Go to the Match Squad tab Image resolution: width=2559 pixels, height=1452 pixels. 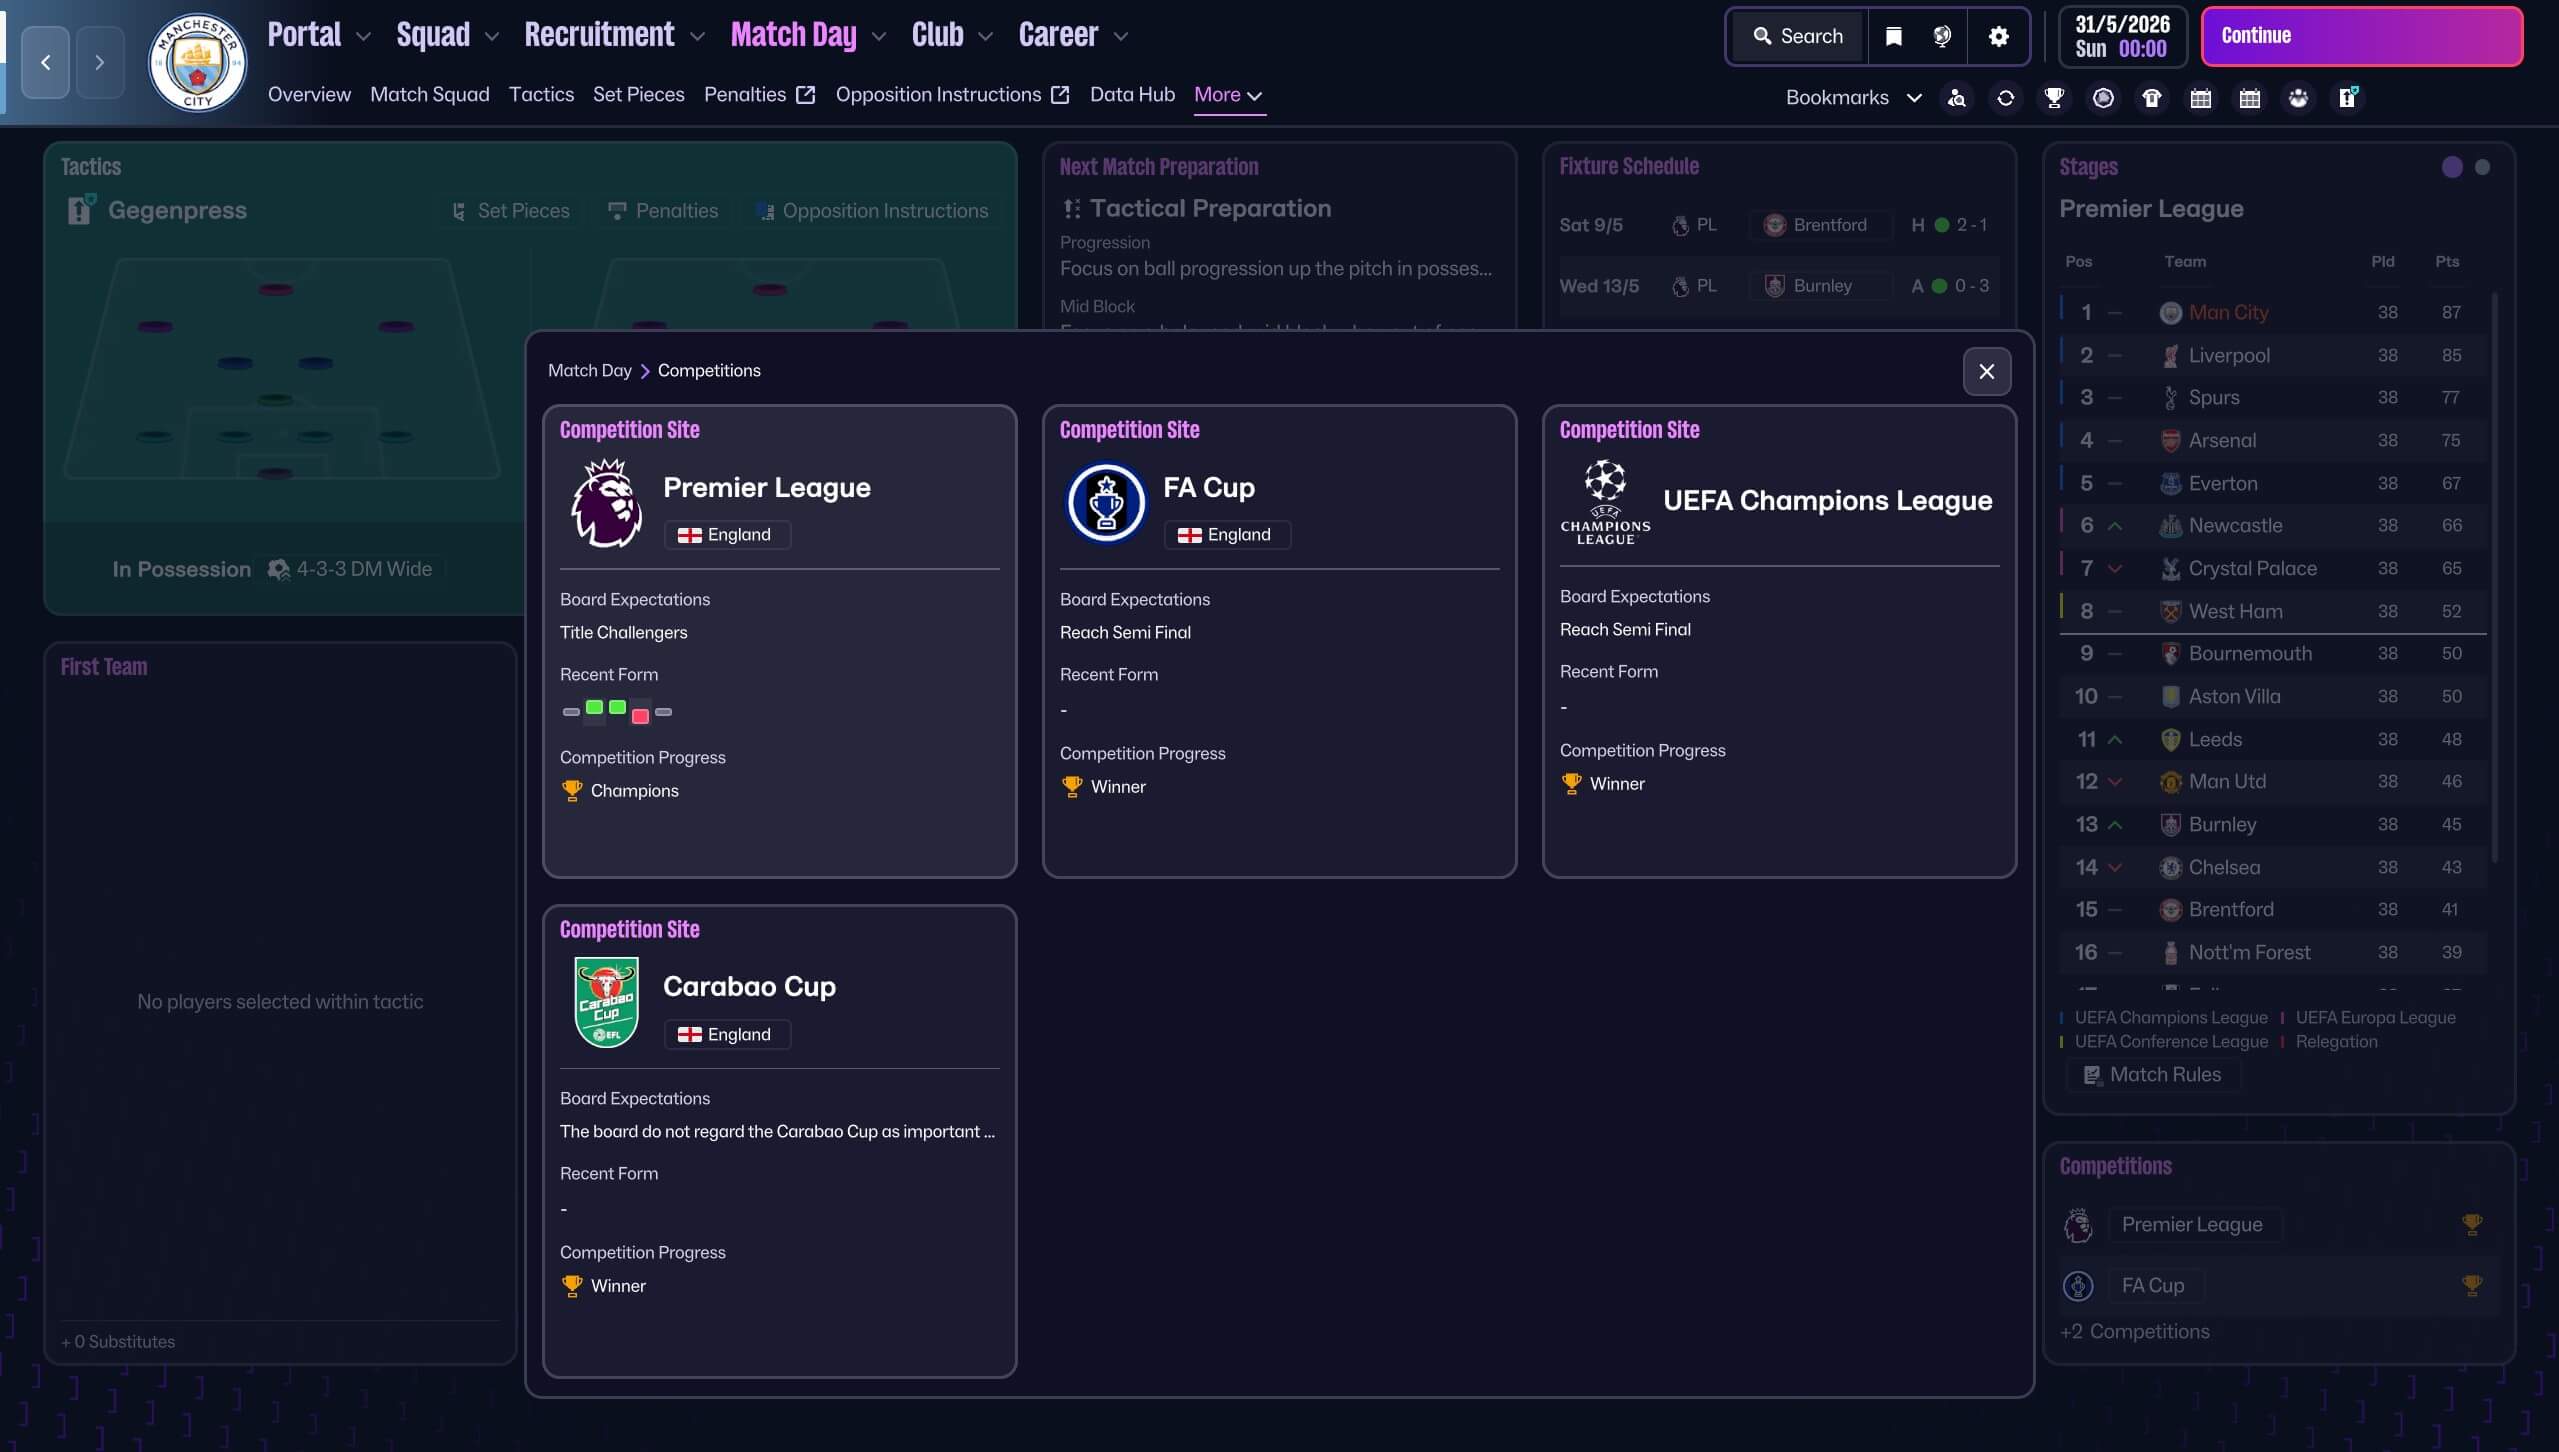(429, 95)
